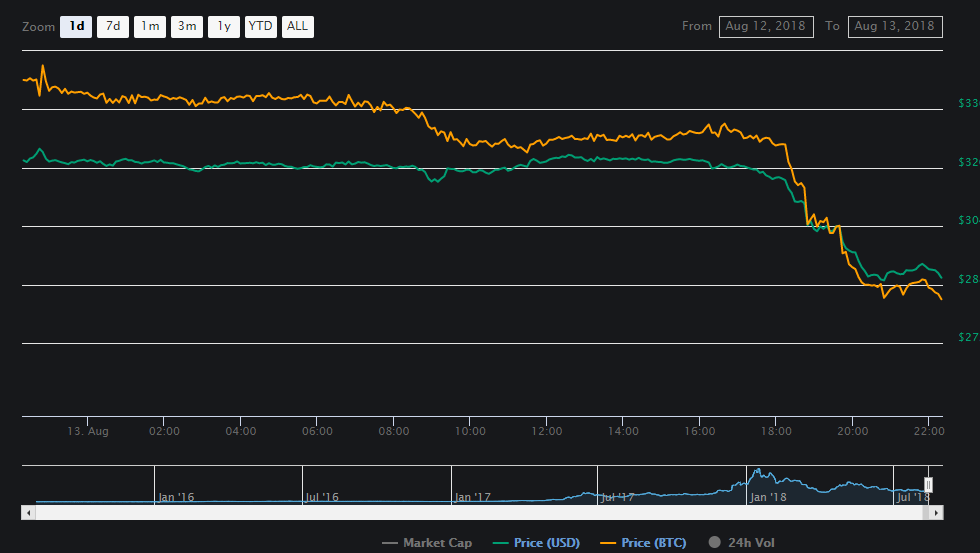This screenshot has width=980, height=553.
Task: Click the orange Price (BTC) legend line
Action: tap(609, 543)
